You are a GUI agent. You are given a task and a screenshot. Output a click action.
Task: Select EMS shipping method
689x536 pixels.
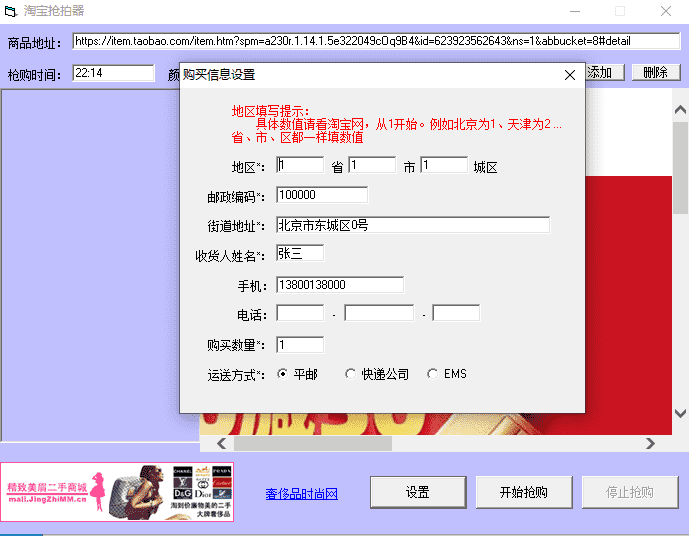point(432,374)
